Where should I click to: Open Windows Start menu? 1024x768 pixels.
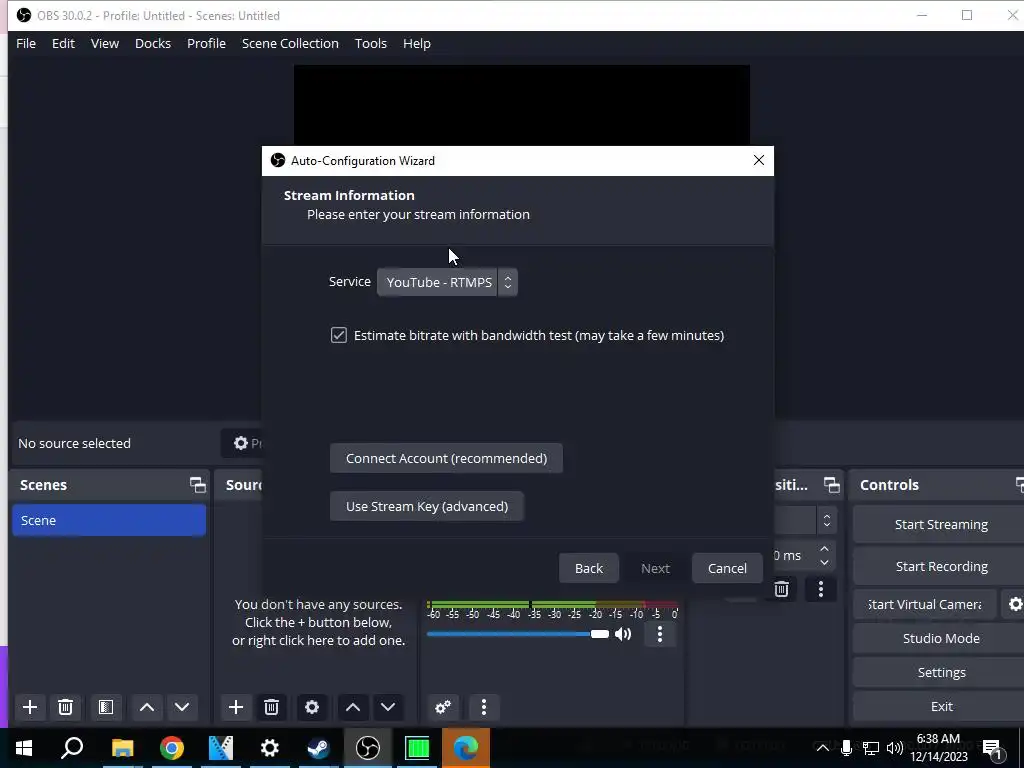24,748
